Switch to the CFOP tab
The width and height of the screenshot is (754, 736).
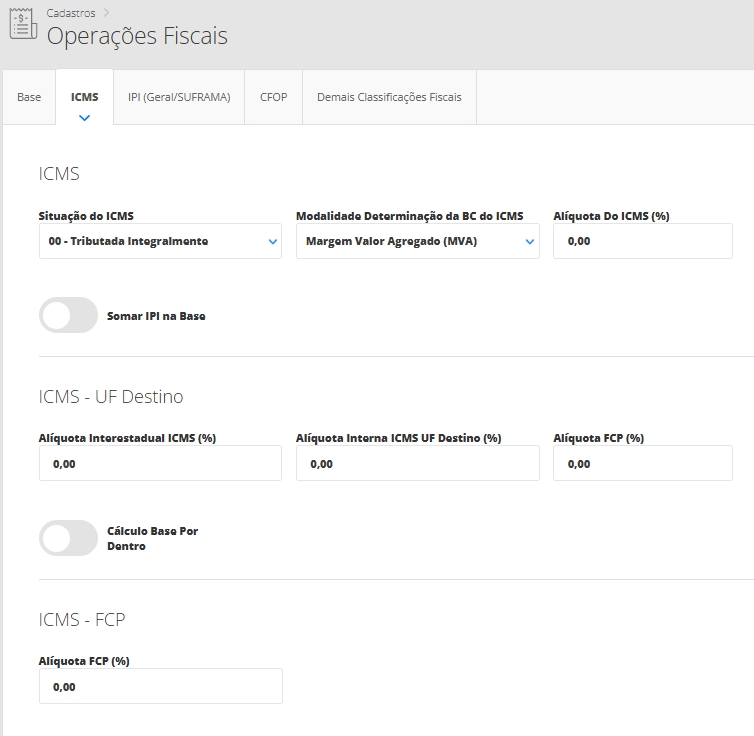pyautogui.click(x=273, y=97)
